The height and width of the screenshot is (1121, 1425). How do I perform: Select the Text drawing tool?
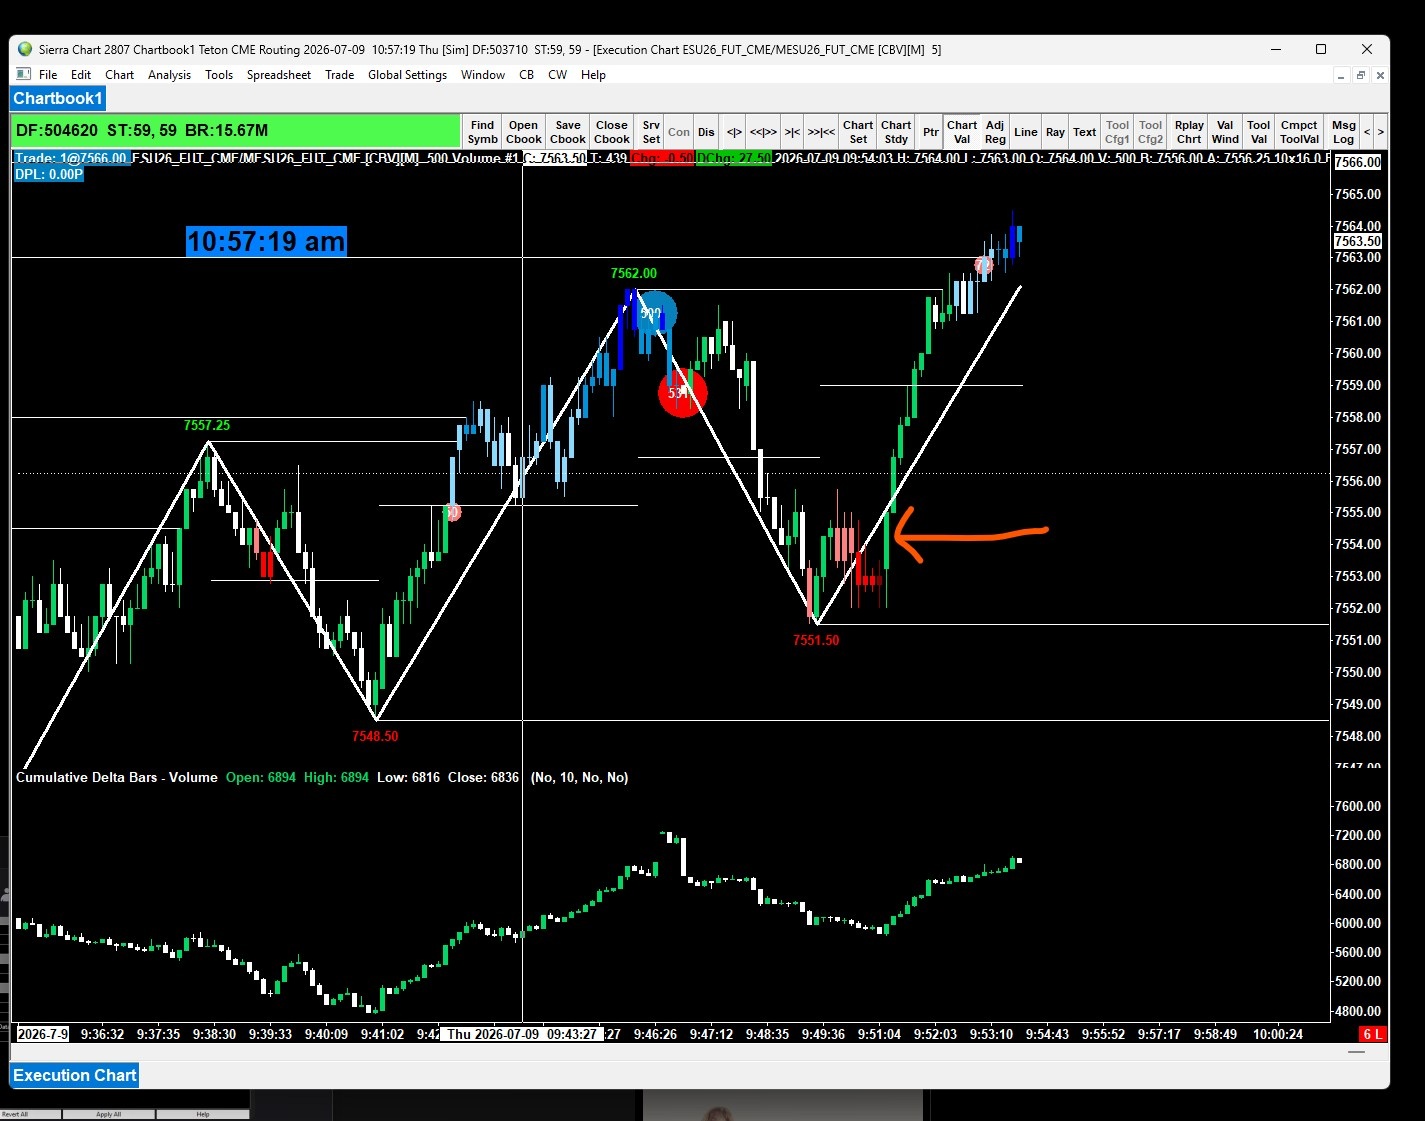click(1084, 132)
